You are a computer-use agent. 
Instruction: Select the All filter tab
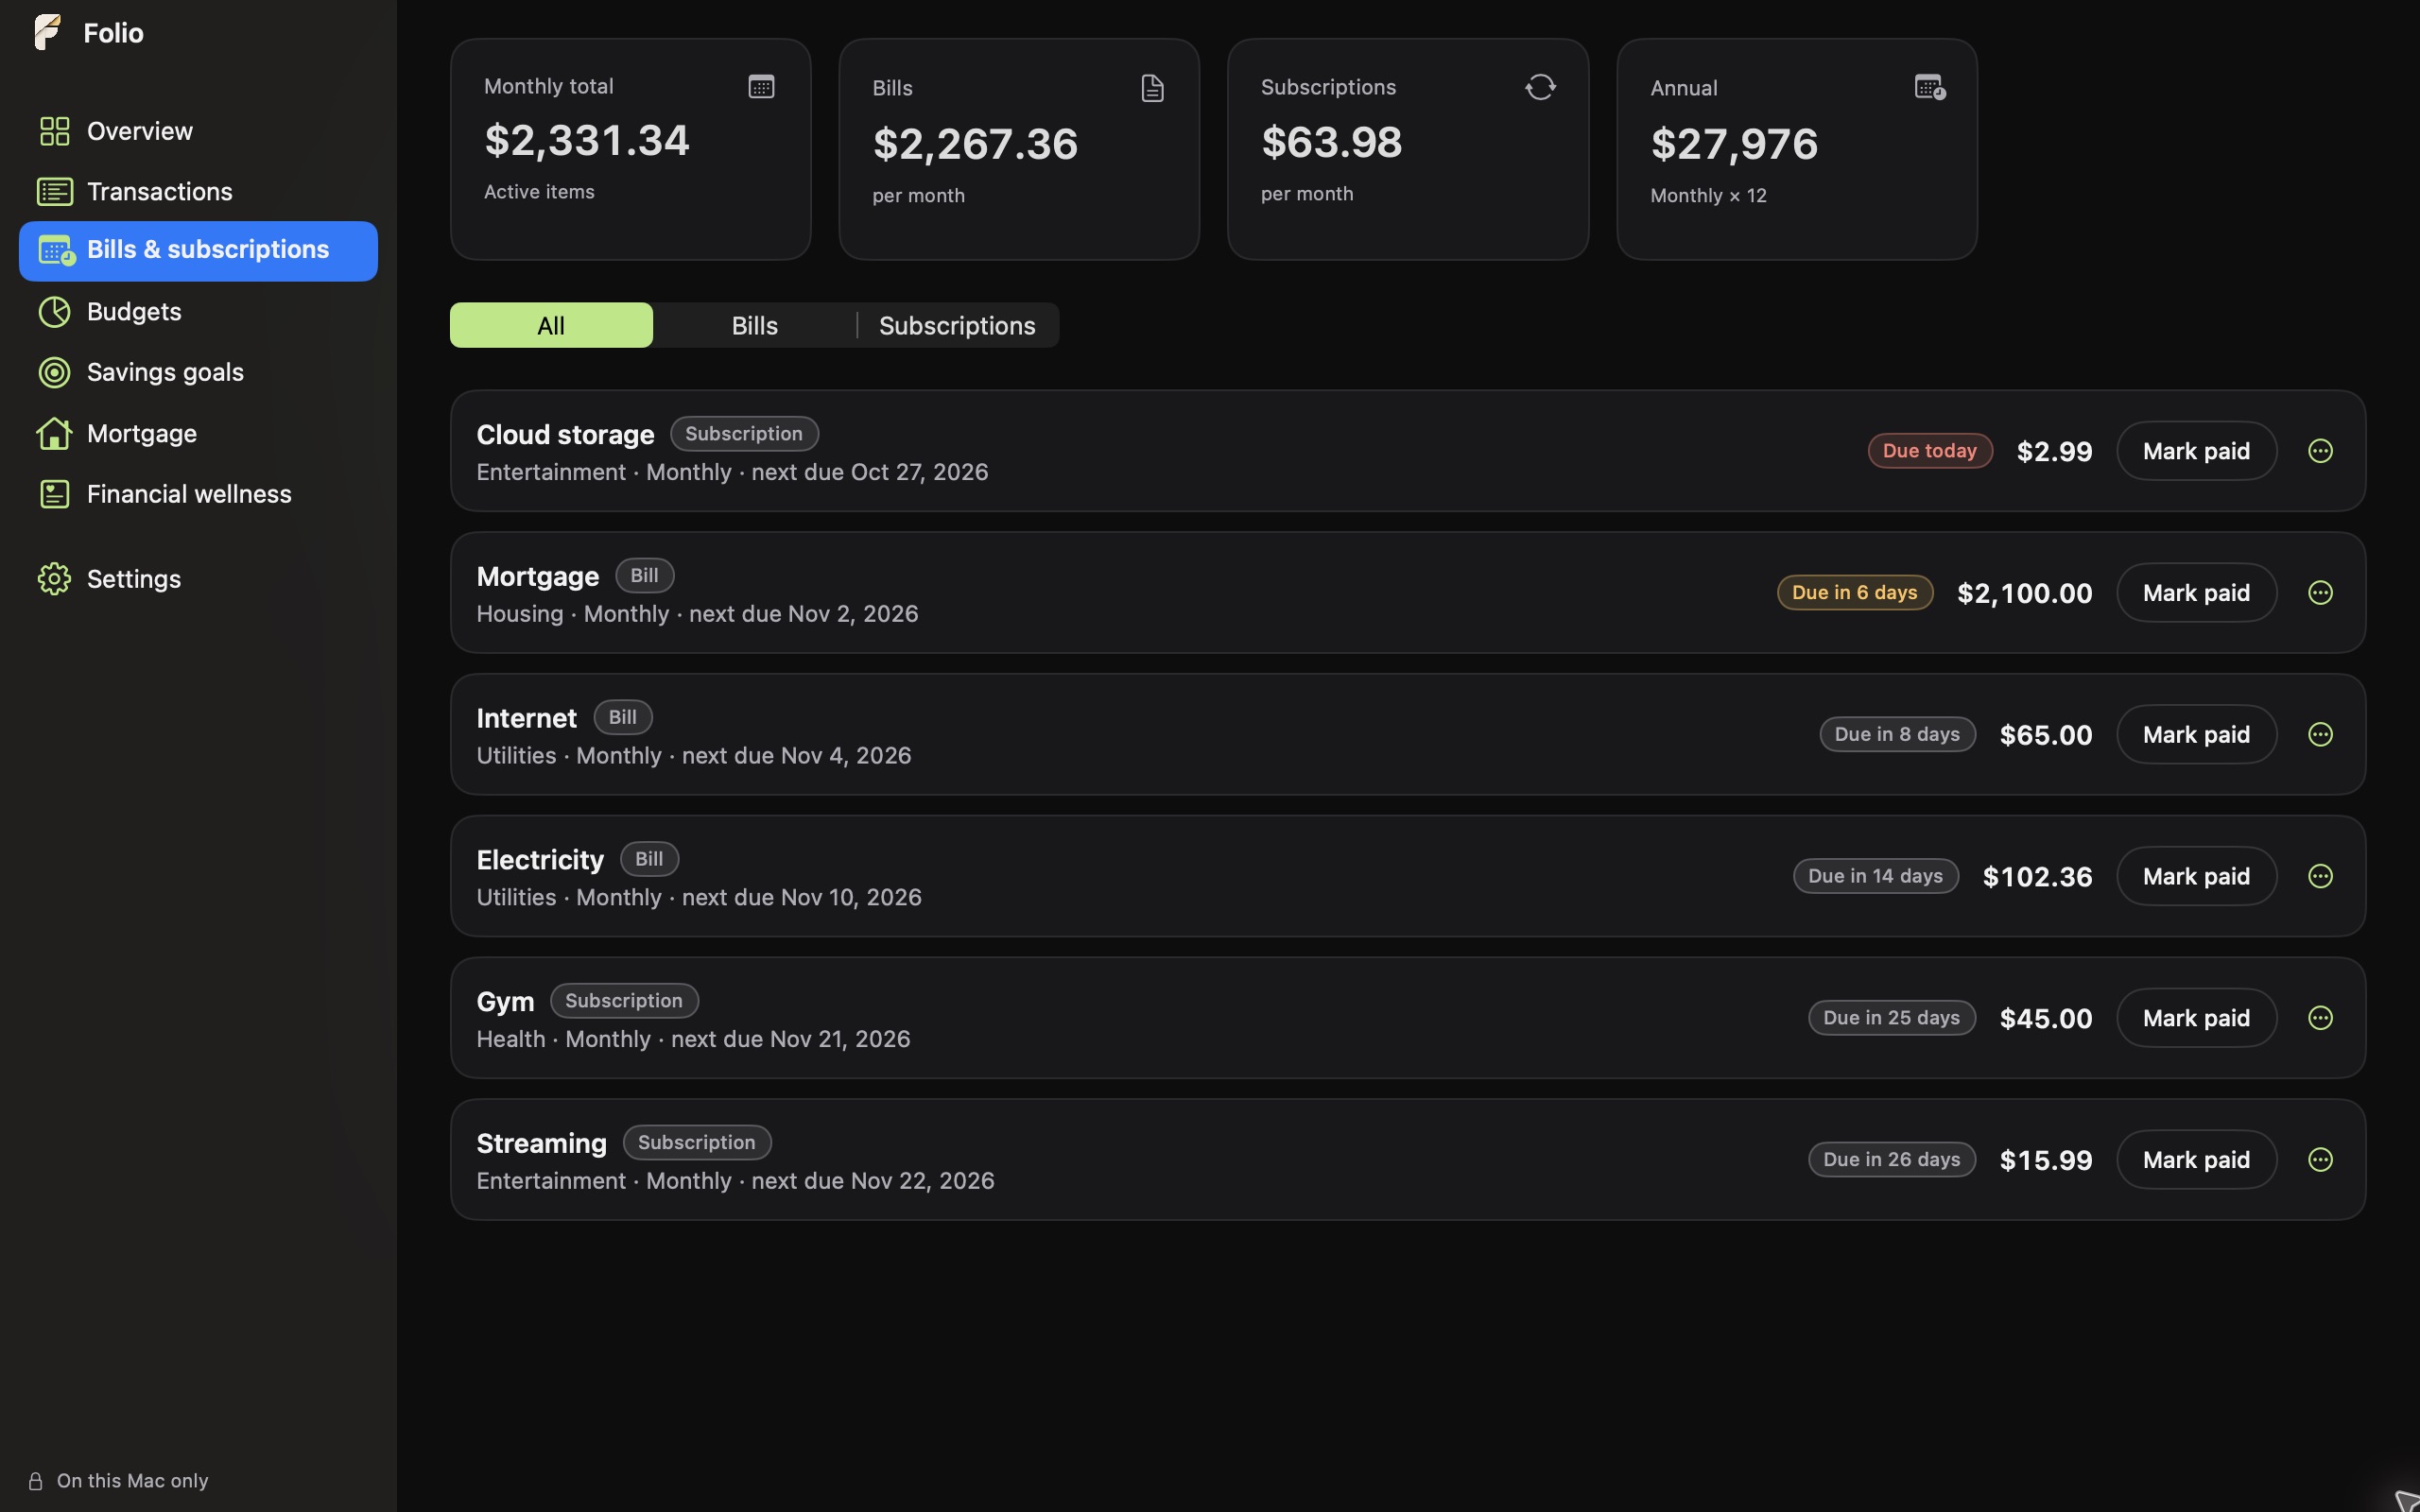551,325
